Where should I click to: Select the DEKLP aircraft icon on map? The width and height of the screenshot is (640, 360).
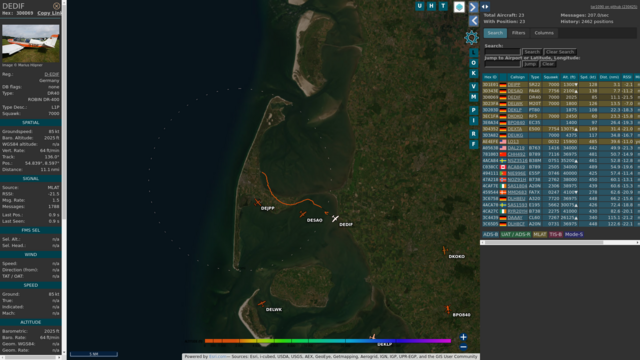click(372, 337)
